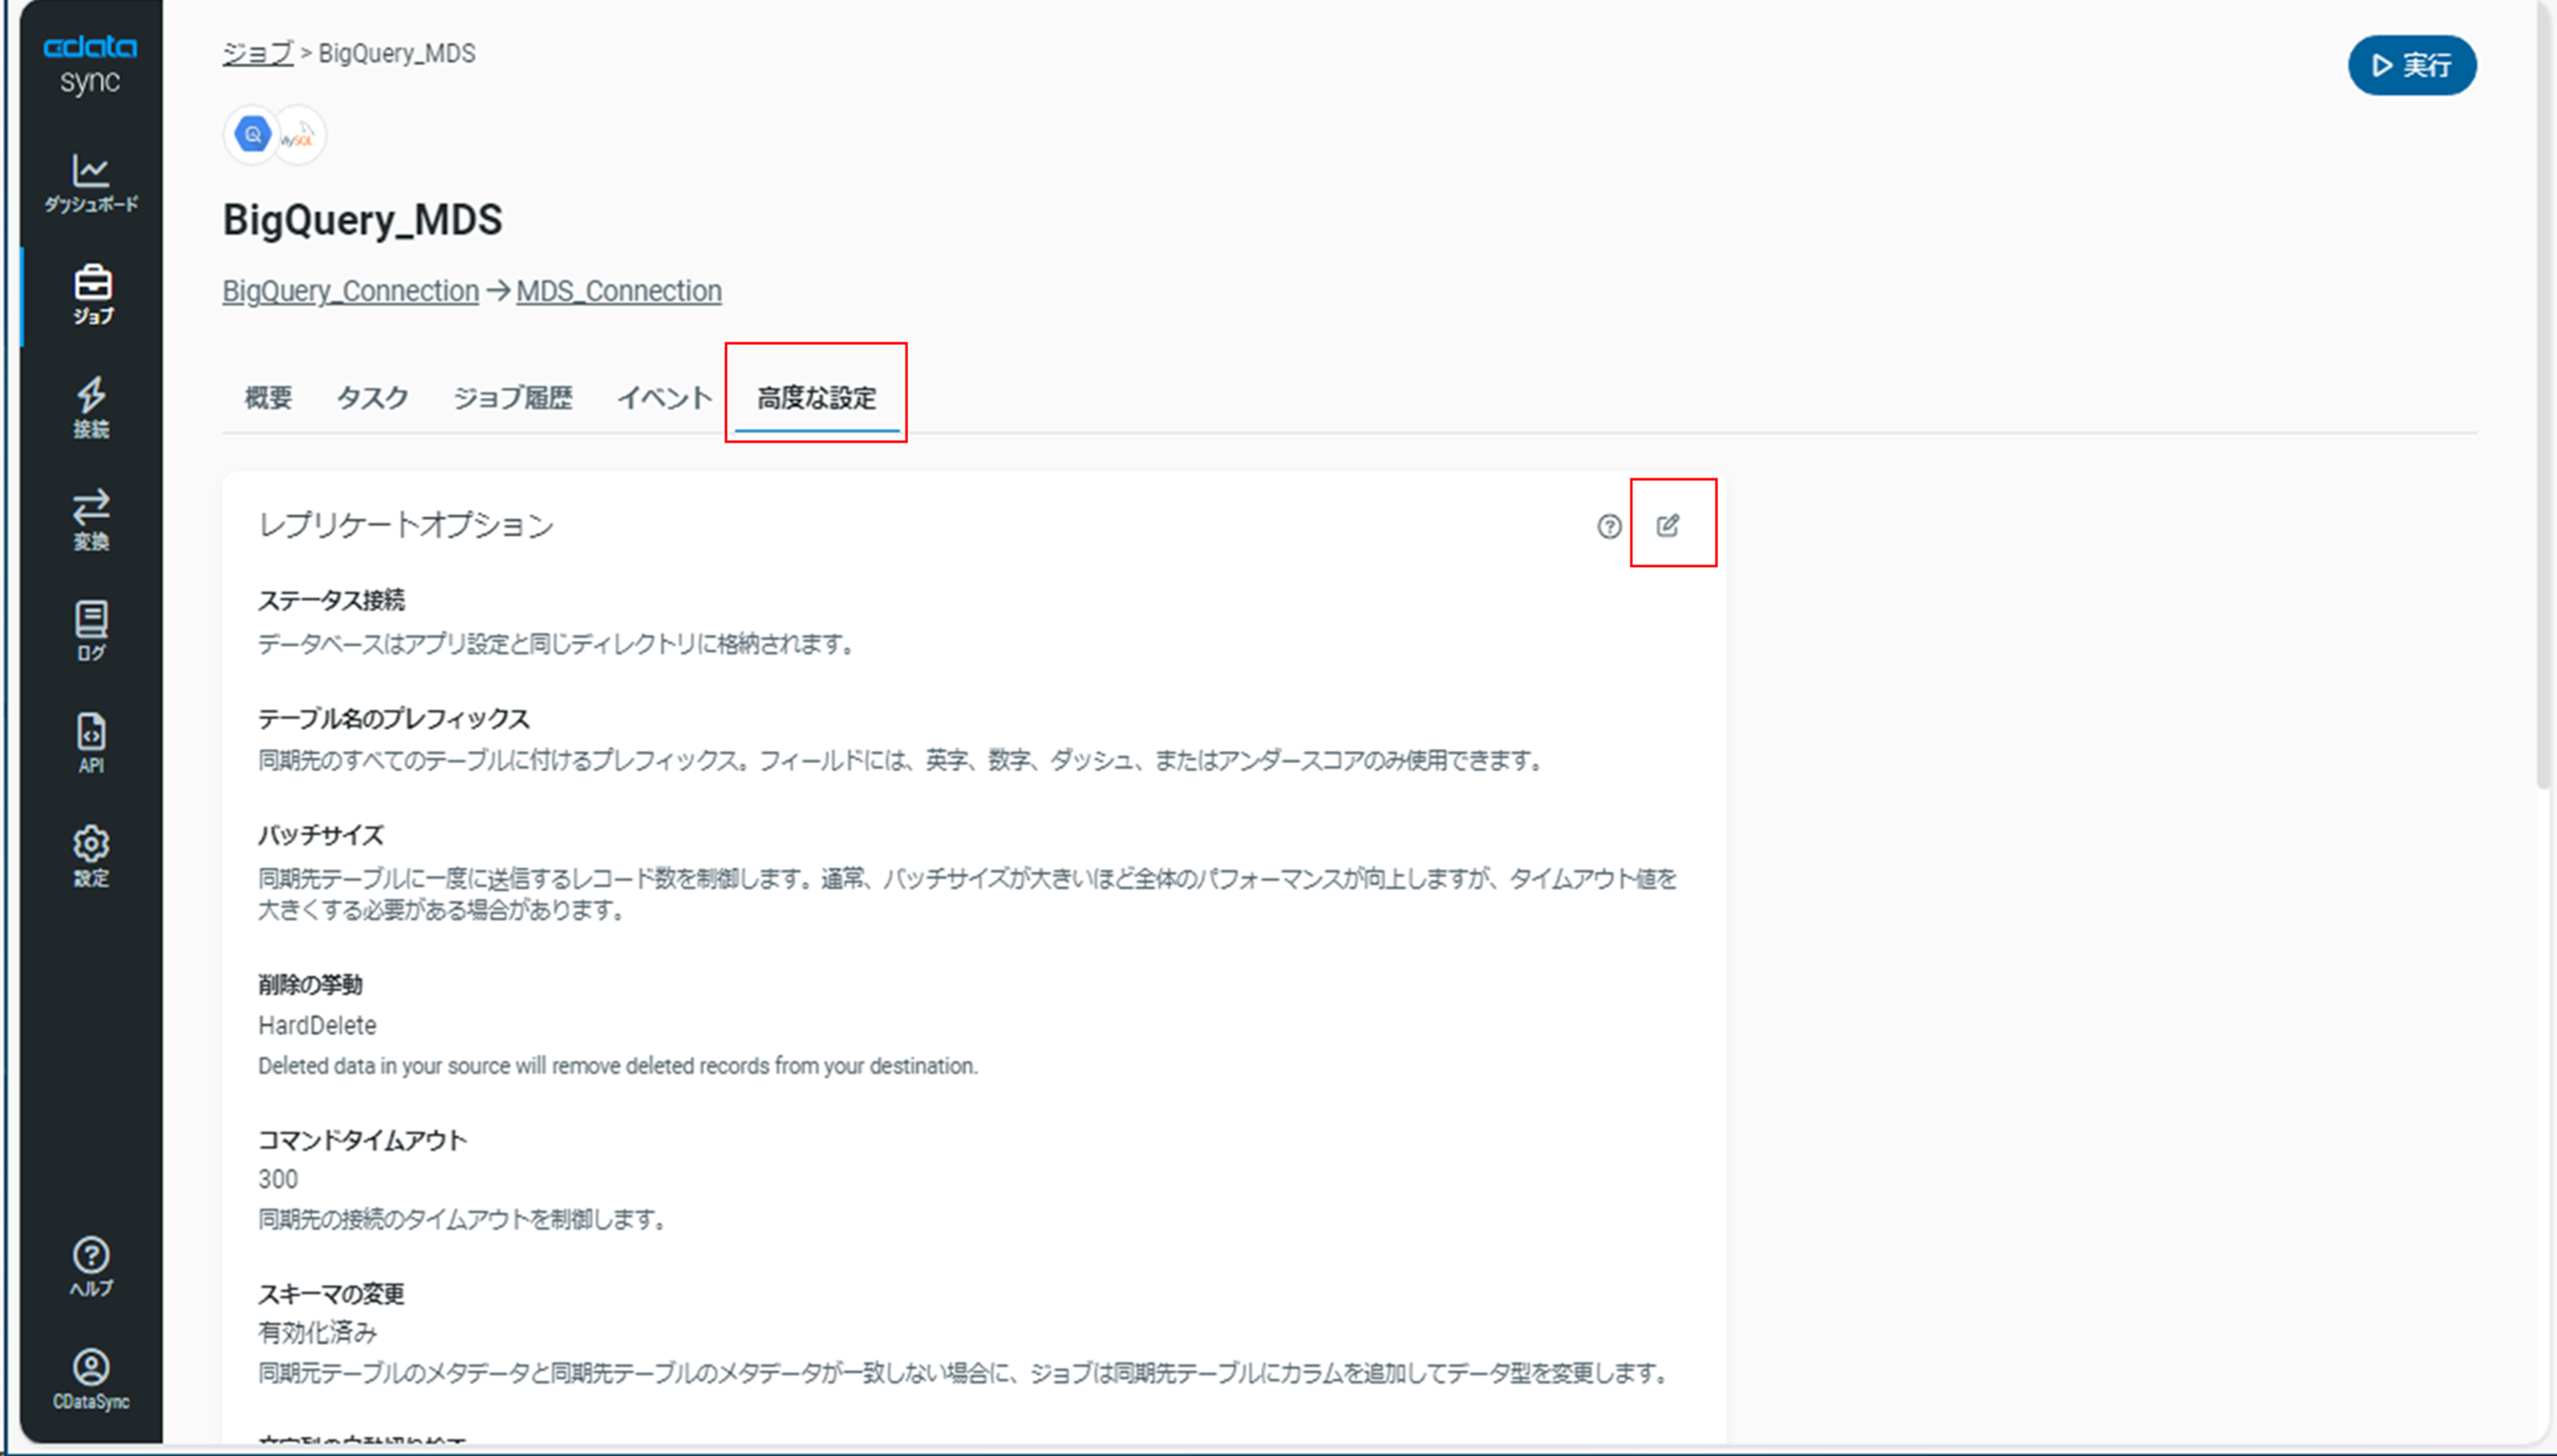Click the edit pencil icon for レプリケートオプション
Viewport: 2557px width, 1456px height.
tap(1668, 525)
